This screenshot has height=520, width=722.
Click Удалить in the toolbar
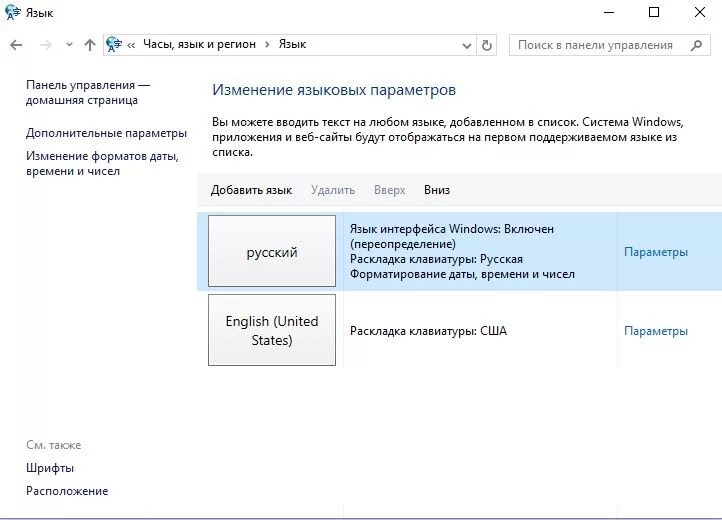pos(333,190)
